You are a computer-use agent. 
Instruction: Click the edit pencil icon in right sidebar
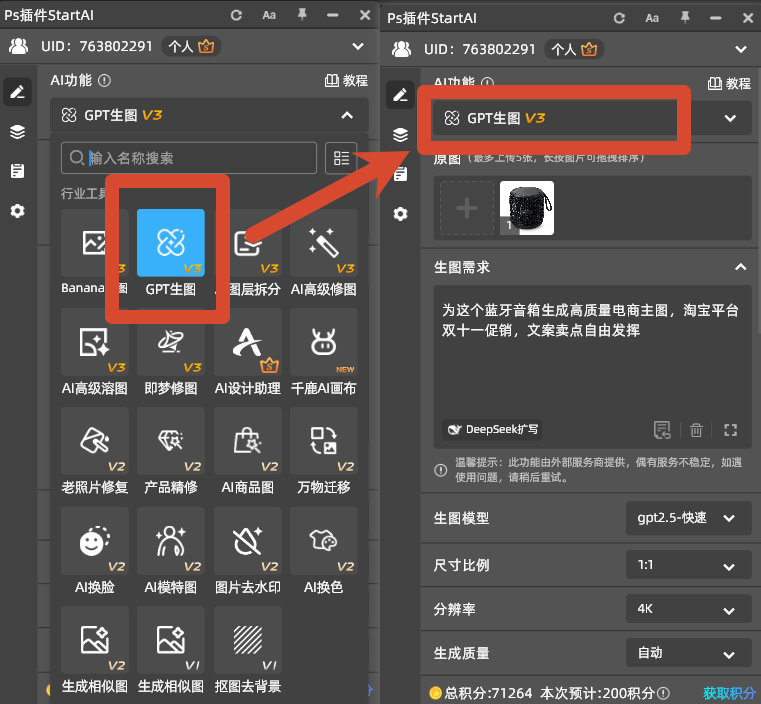[400, 95]
